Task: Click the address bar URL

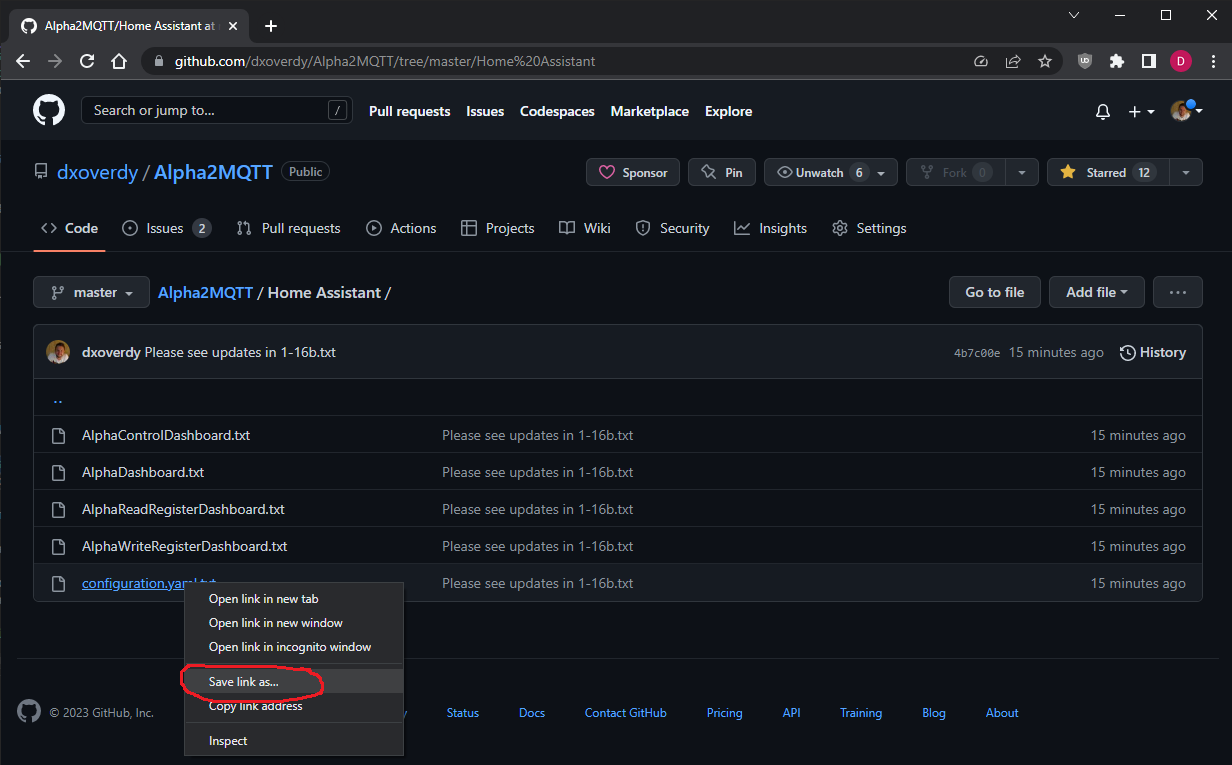Action: point(385,61)
